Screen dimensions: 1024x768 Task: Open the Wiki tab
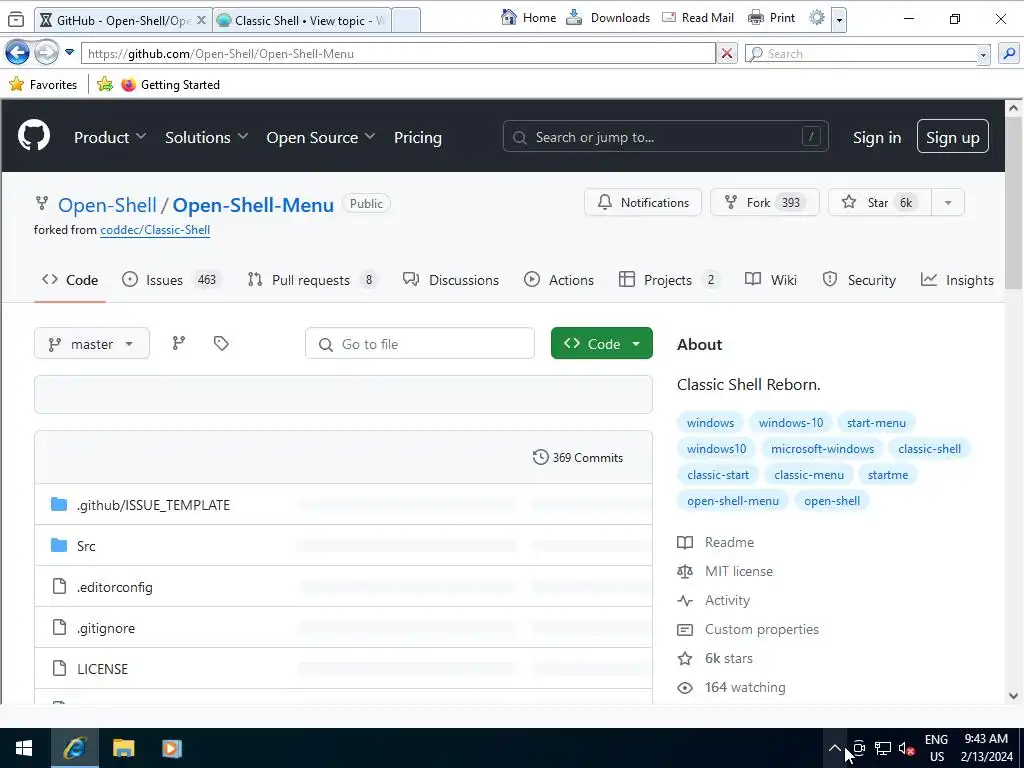[x=771, y=280]
